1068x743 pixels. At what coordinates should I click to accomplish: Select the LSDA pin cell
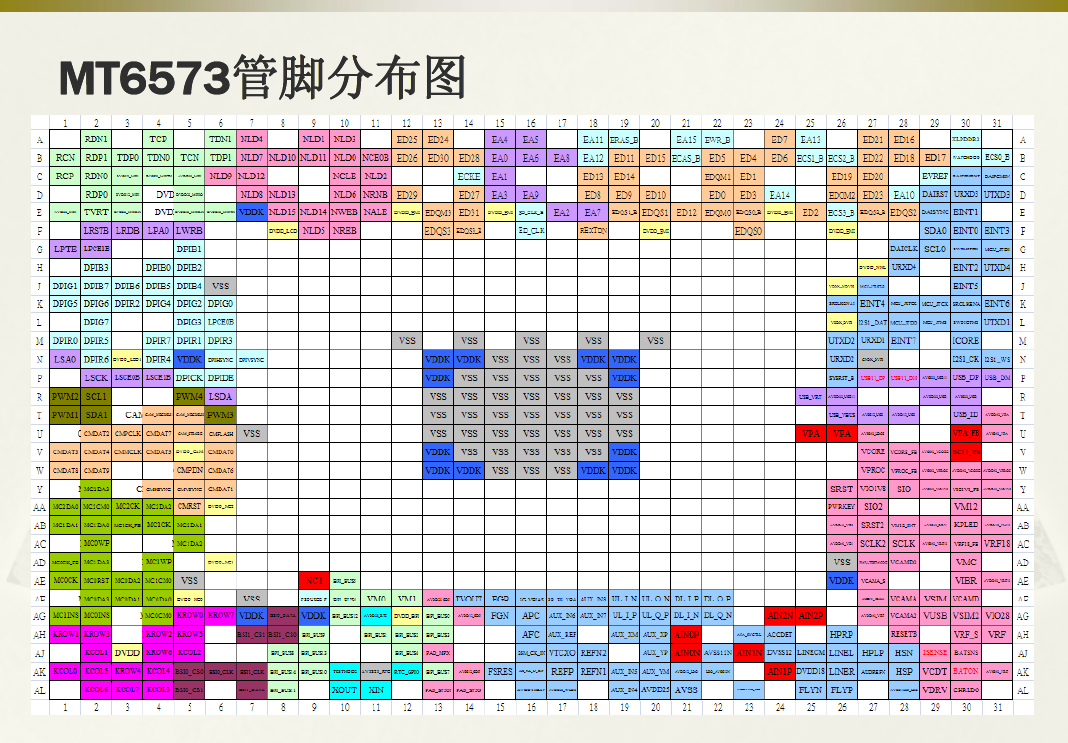pyautogui.click(x=220, y=396)
